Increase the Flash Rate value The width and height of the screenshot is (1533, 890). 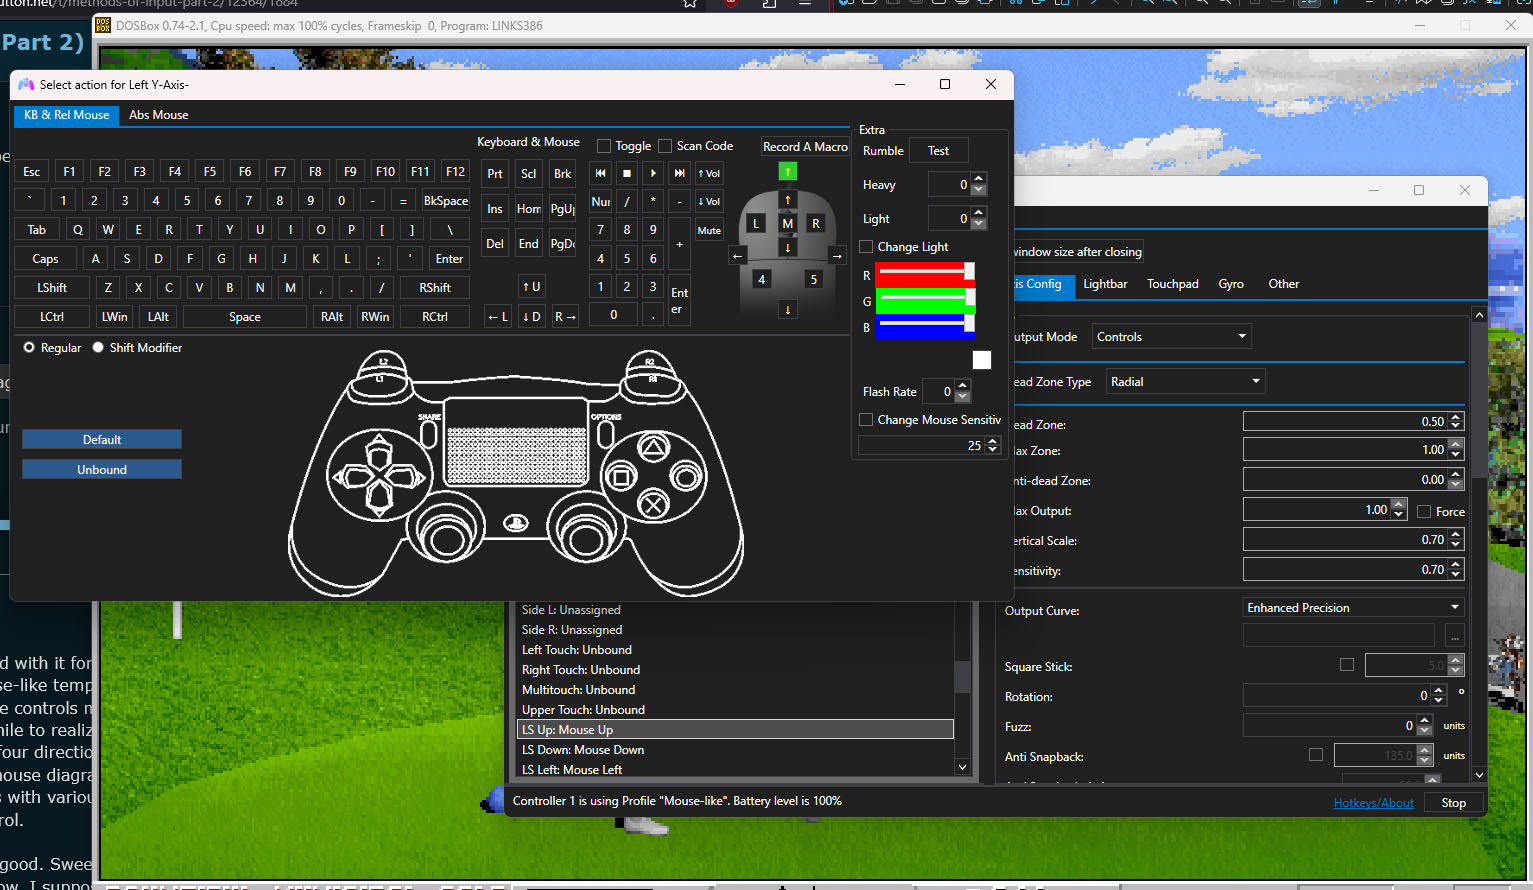coord(963,386)
